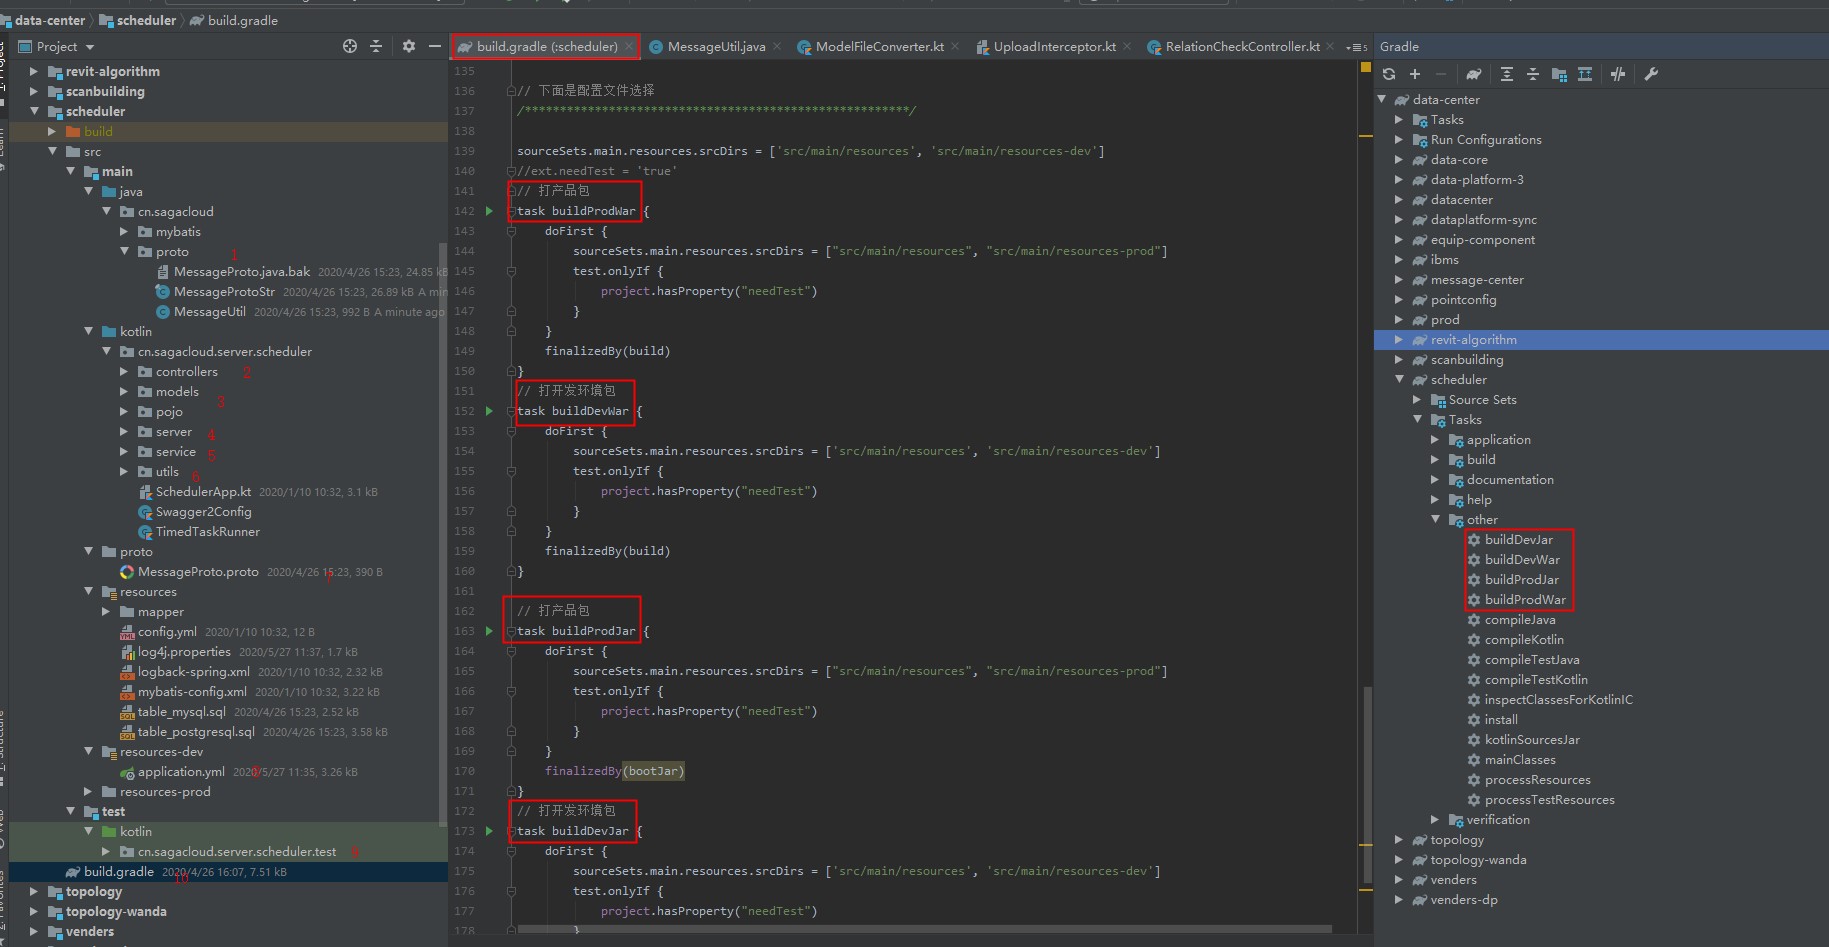Screen dimensions: 1829x947
Task: Reload all Gradle projects with refresh icon
Action: click(1389, 74)
